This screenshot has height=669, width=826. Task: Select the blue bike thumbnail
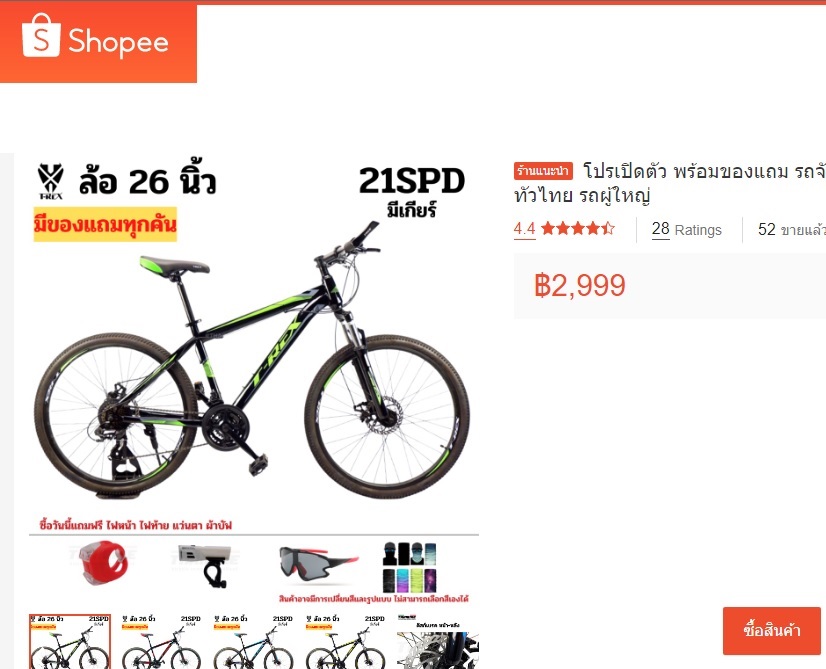tap(253, 641)
